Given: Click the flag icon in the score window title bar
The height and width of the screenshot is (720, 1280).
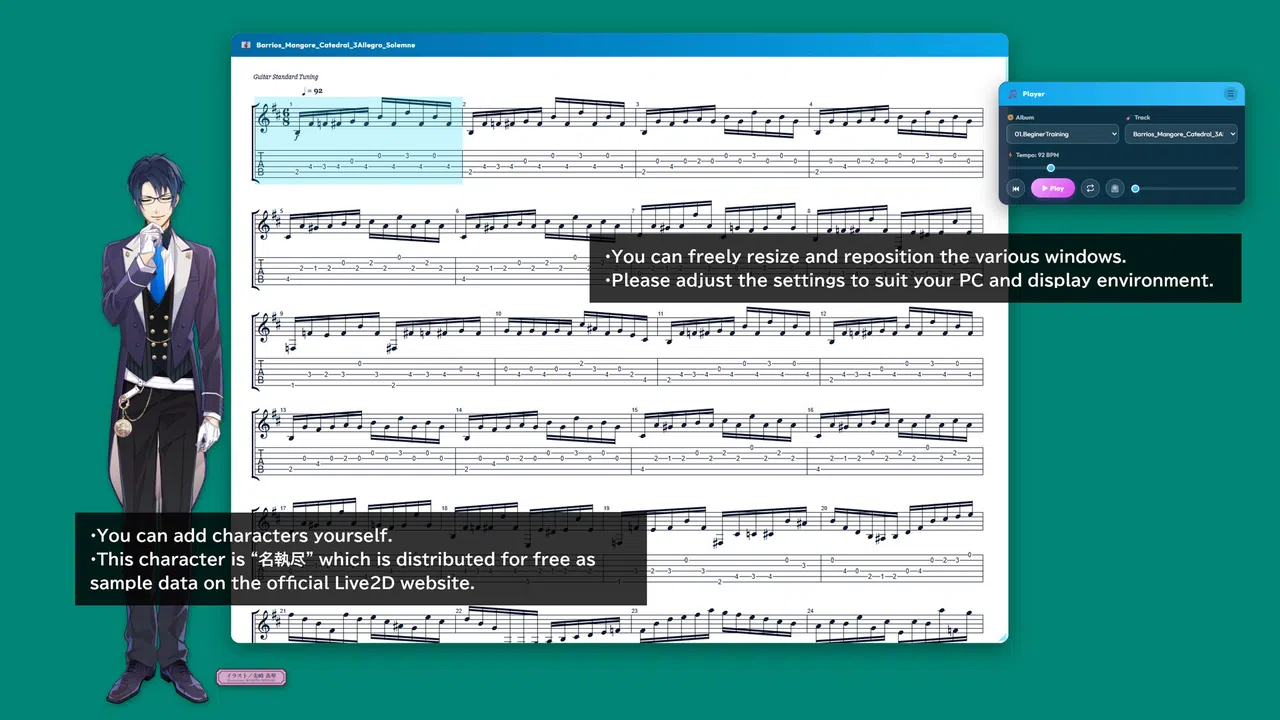Looking at the screenshot, I should (x=246, y=45).
